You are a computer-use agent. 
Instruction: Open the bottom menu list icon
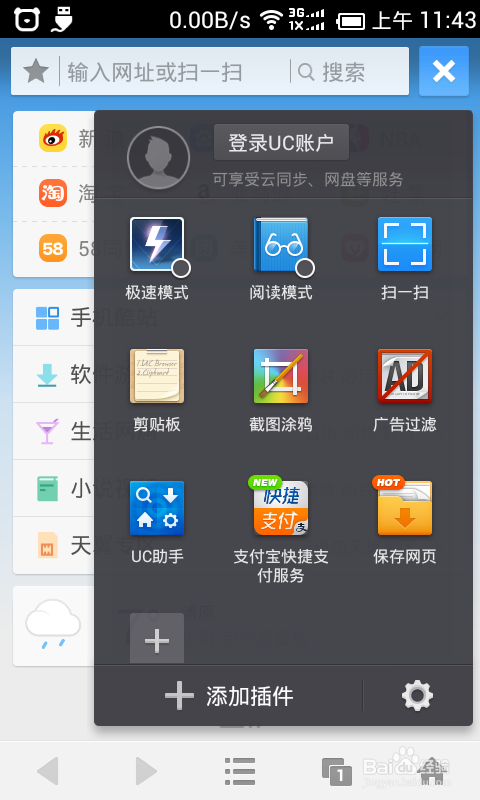[240, 771]
